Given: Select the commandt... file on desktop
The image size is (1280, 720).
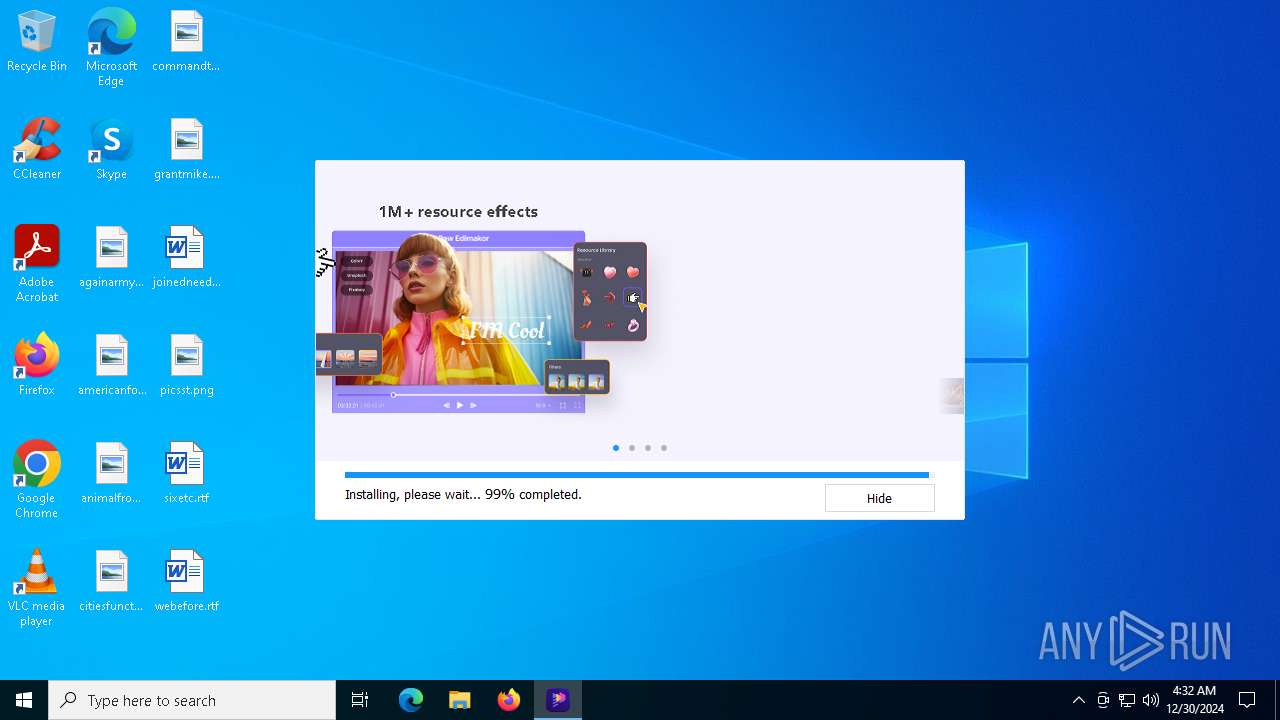Looking at the screenshot, I should click(186, 42).
